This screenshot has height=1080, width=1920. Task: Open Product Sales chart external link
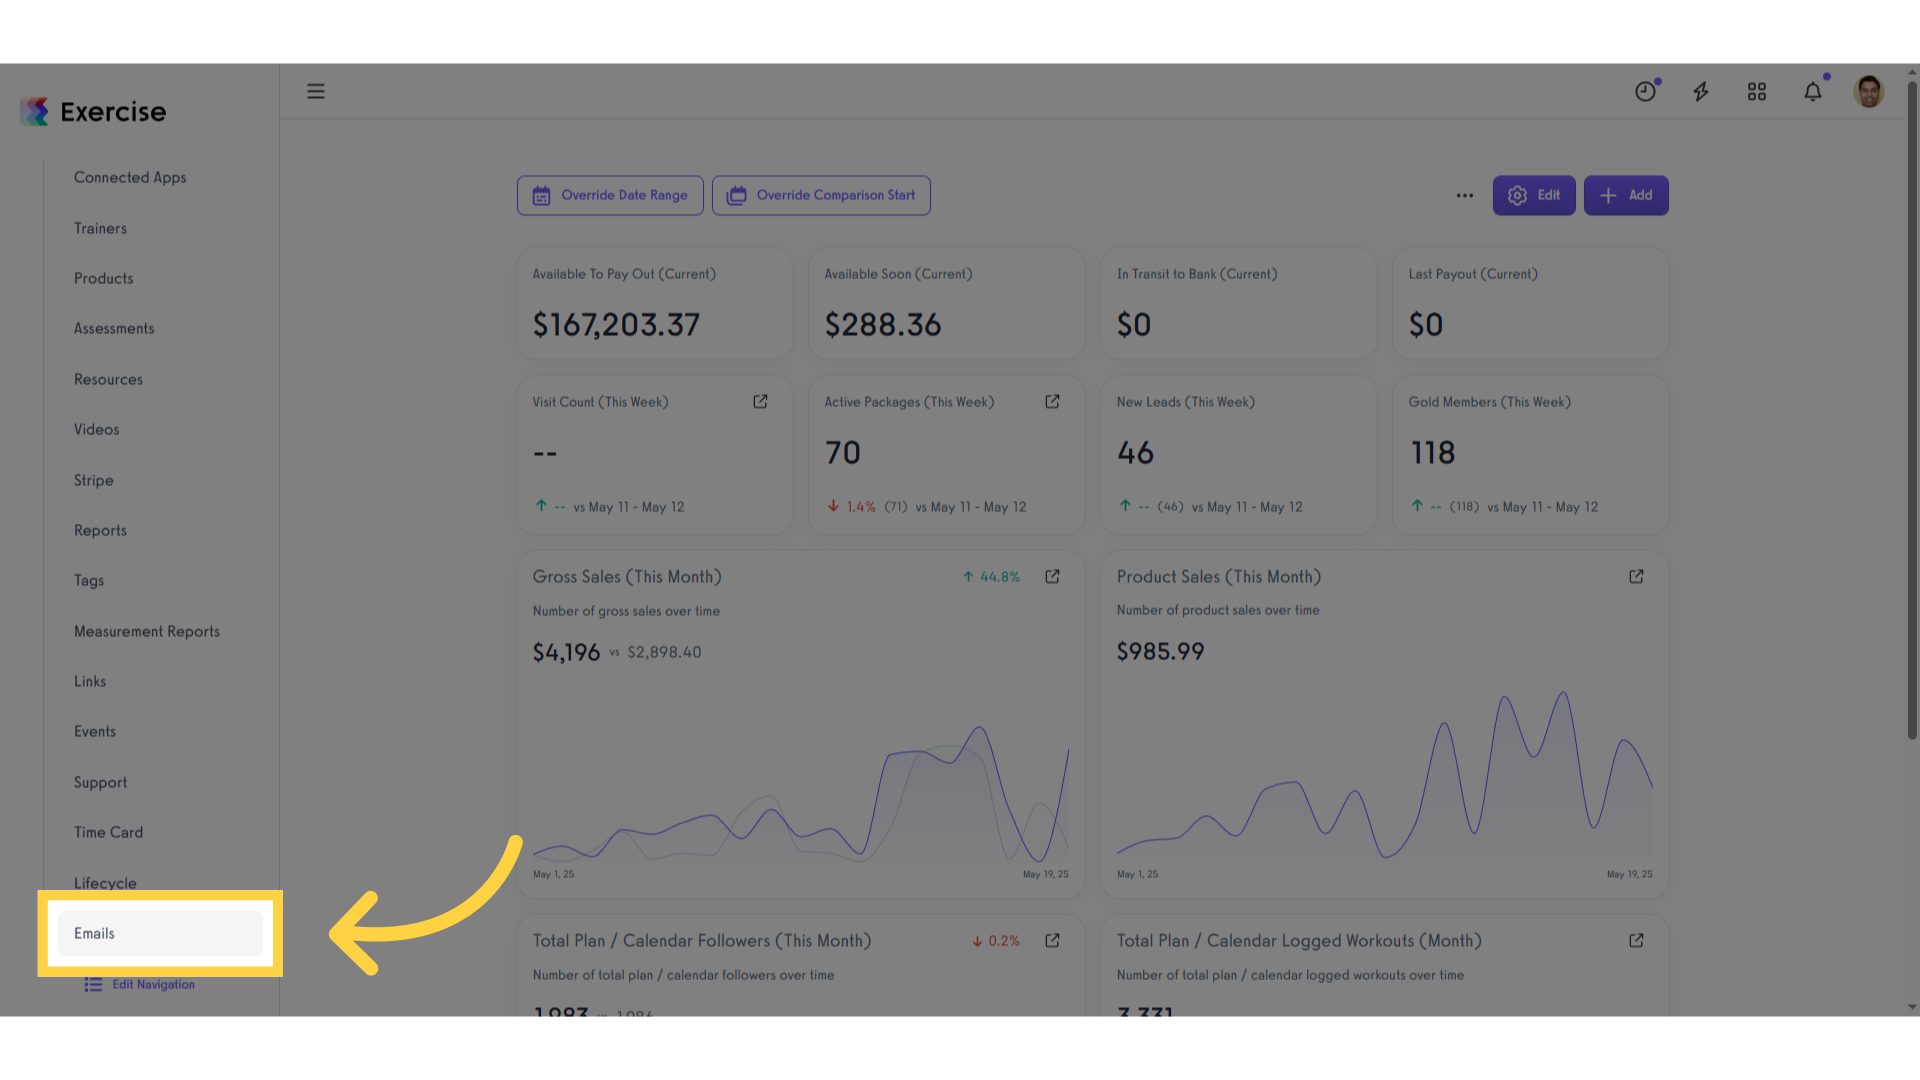click(1636, 576)
